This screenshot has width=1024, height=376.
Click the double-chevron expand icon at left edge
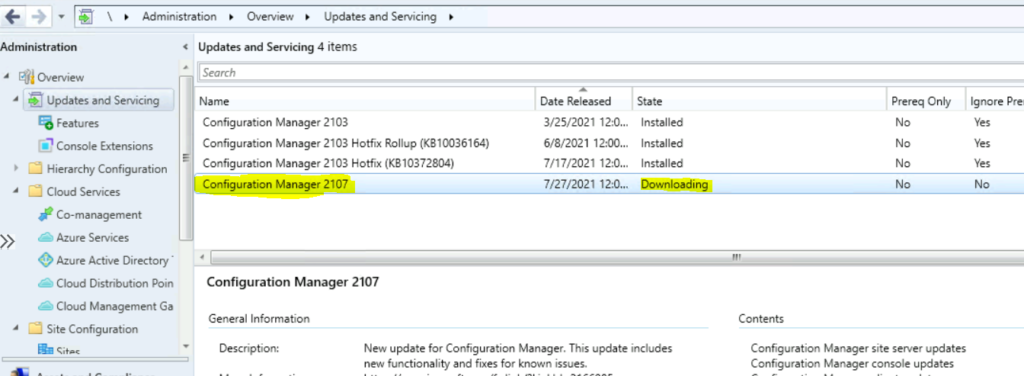click(7, 241)
